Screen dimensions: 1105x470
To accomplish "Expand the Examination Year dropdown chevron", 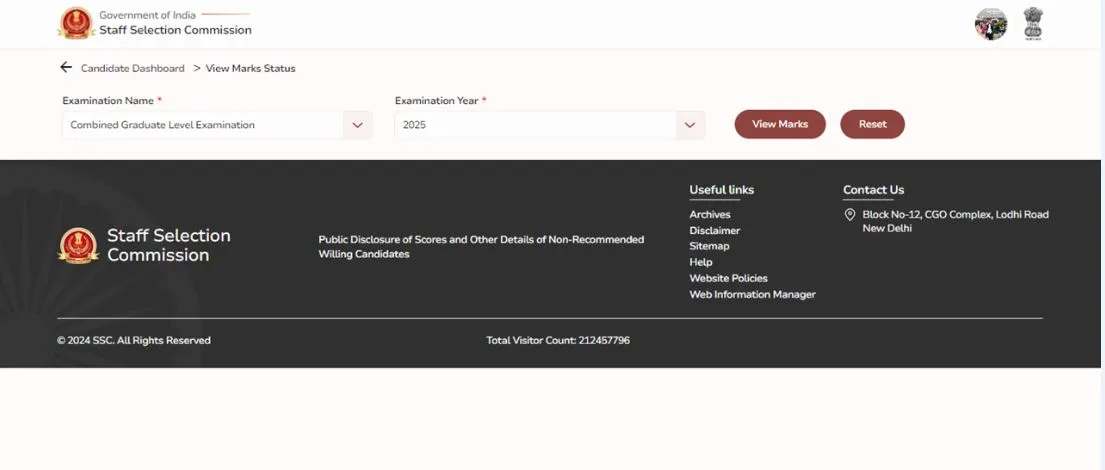I will (690, 125).
